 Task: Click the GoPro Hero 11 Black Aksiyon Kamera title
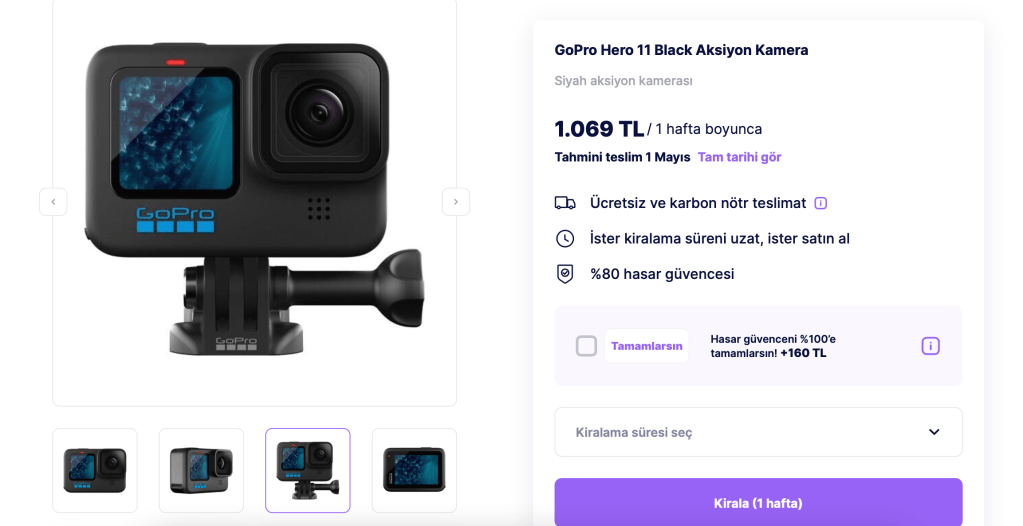click(x=681, y=50)
